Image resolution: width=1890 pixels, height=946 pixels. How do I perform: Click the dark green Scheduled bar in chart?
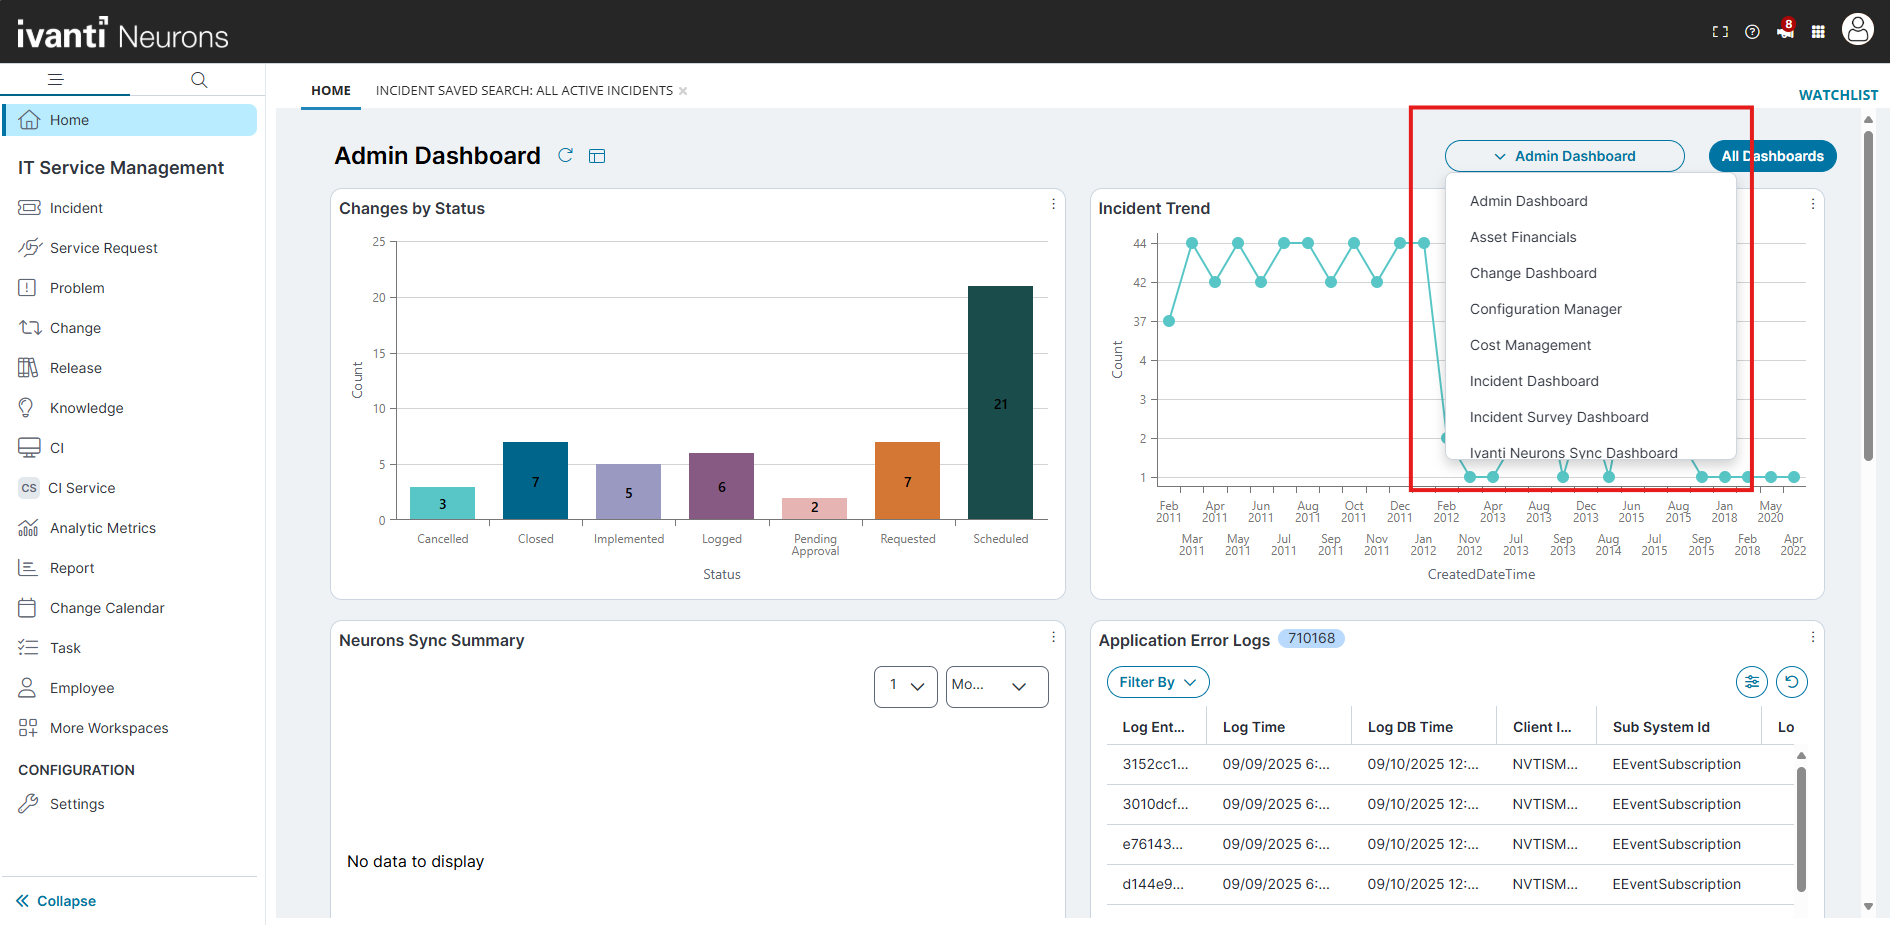tap(1000, 402)
